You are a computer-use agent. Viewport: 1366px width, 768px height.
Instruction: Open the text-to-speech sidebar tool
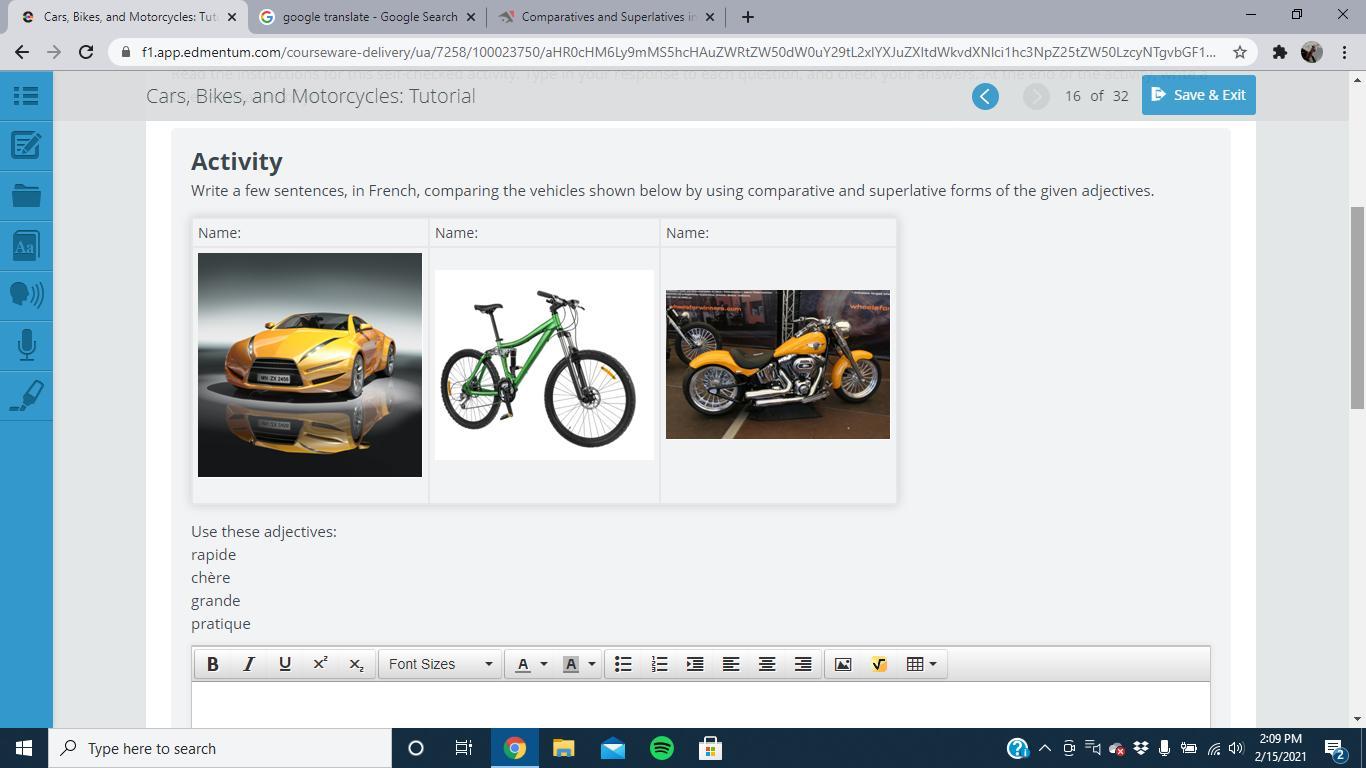pyautogui.click(x=26, y=294)
